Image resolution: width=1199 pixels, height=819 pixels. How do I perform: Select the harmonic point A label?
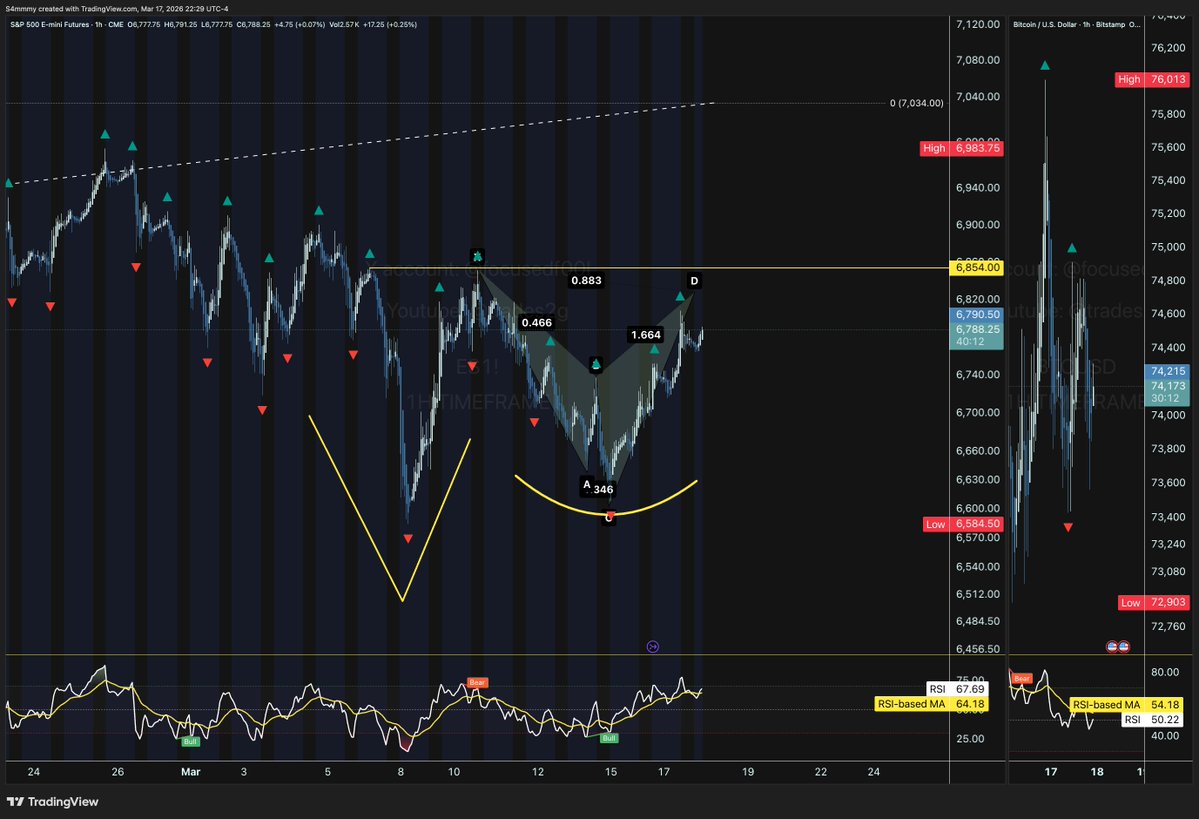587,484
